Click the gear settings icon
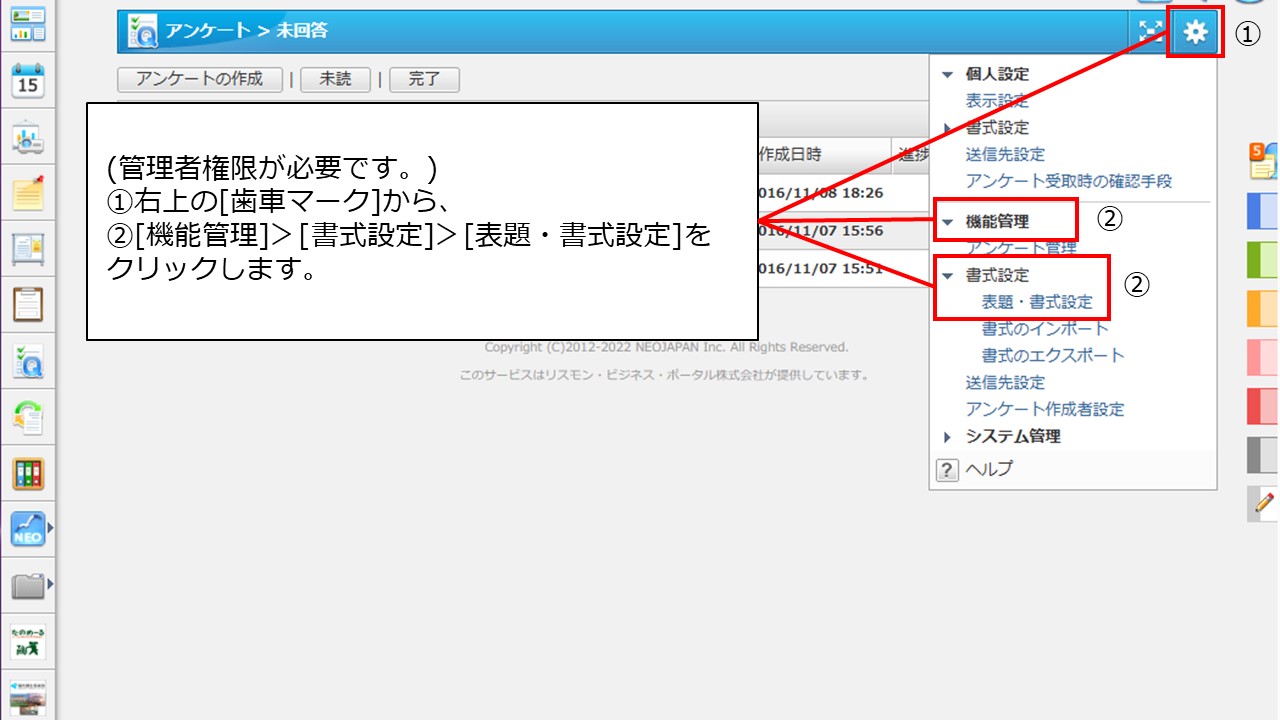Image resolution: width=1280 pixels, height=720 pixels. click(1196, 32)
